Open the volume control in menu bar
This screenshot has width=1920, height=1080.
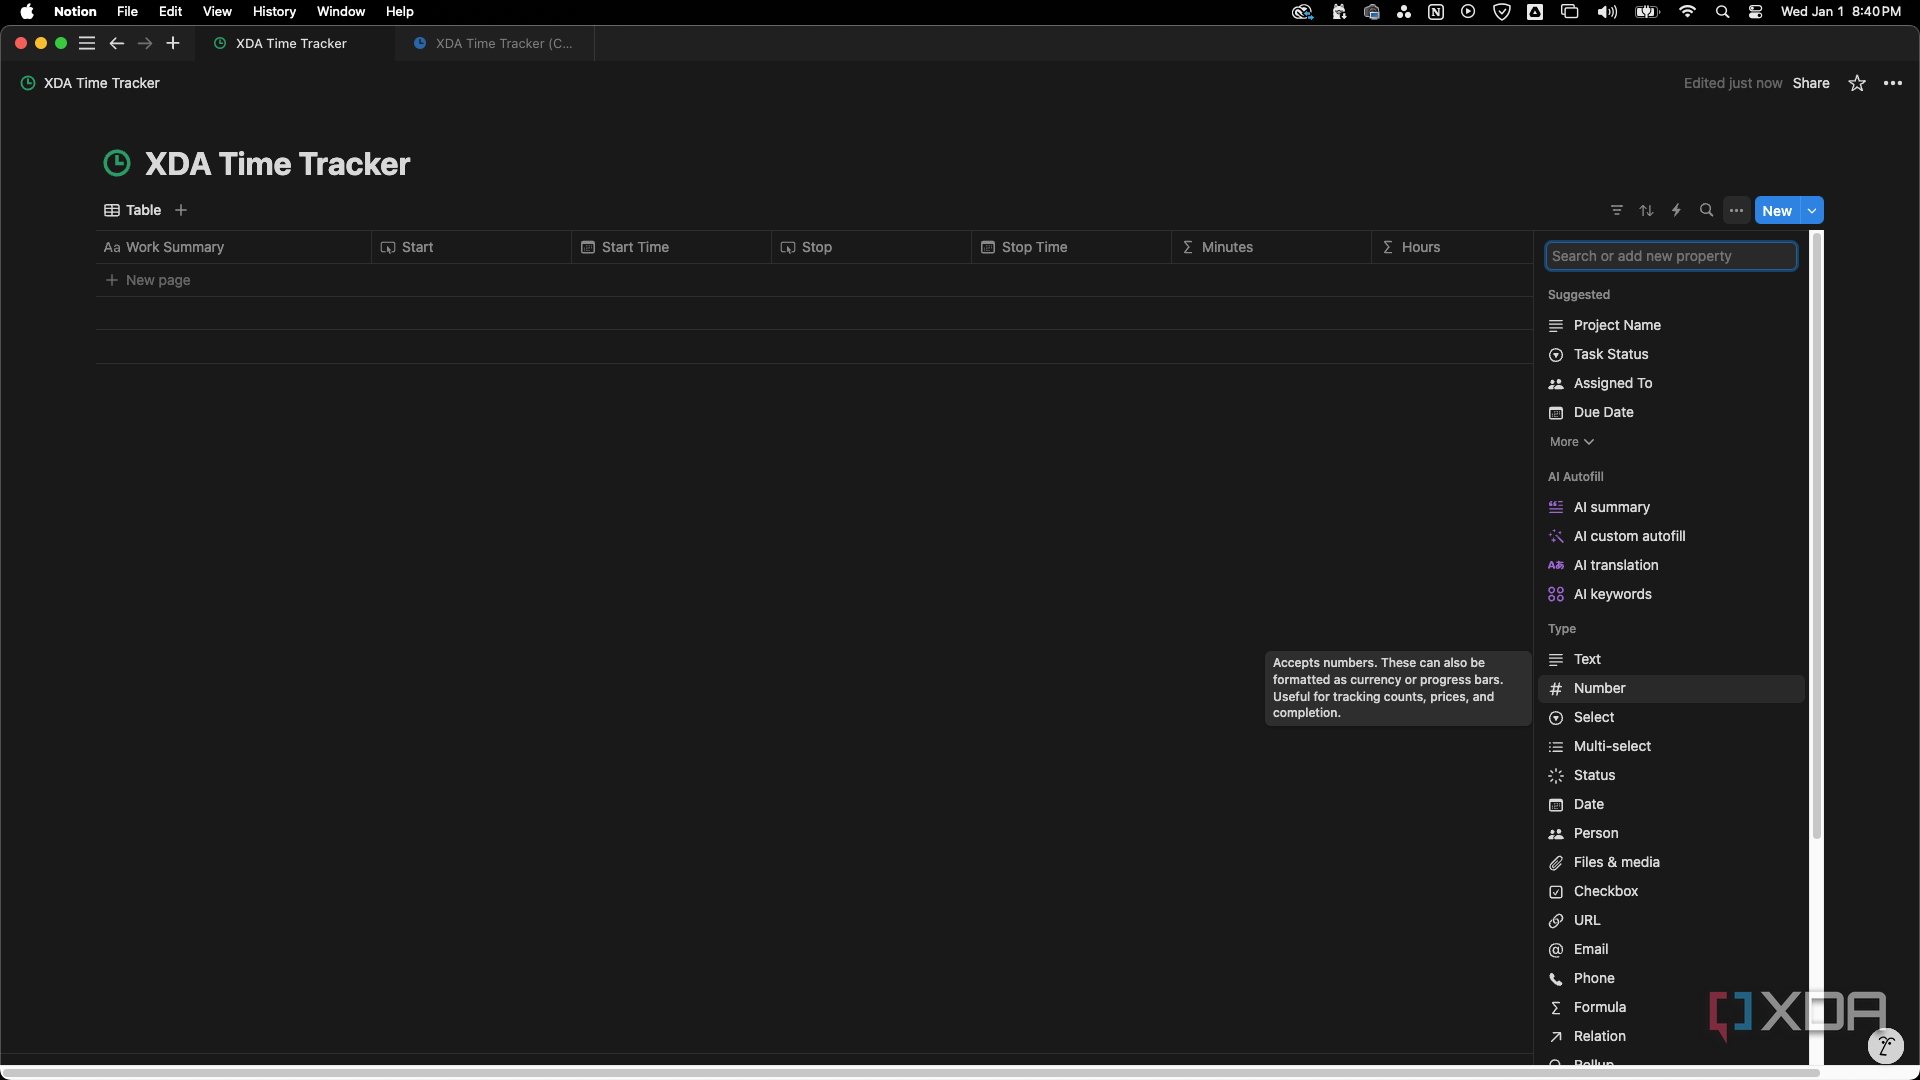click(1607, 12)
